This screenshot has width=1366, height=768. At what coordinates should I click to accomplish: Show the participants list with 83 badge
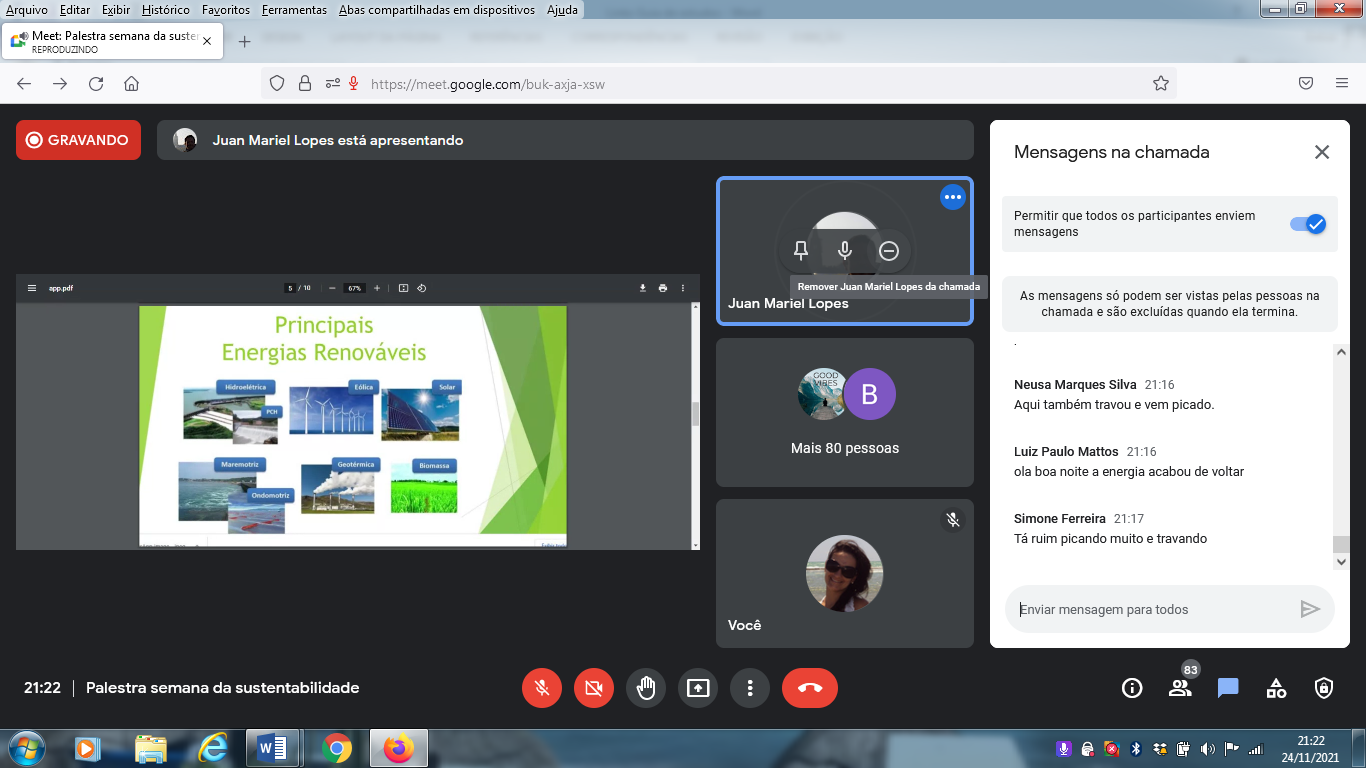[x=1180, y=688]
